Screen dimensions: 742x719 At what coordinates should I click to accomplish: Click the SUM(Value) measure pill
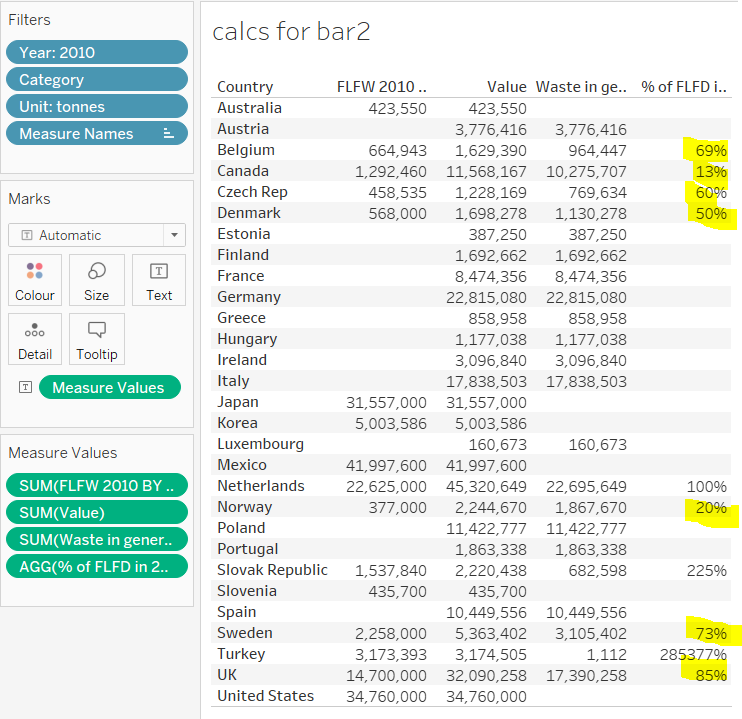96,513
